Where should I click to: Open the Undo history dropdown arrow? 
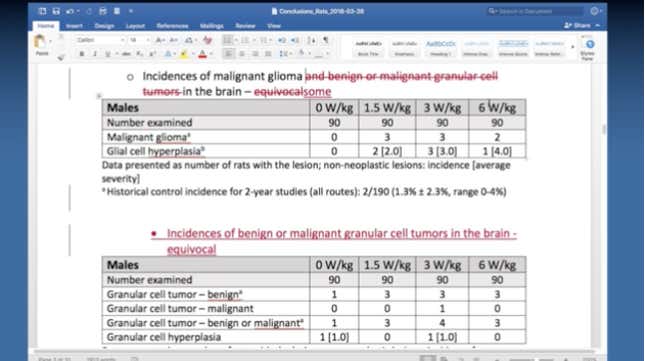tap(77, 12)
